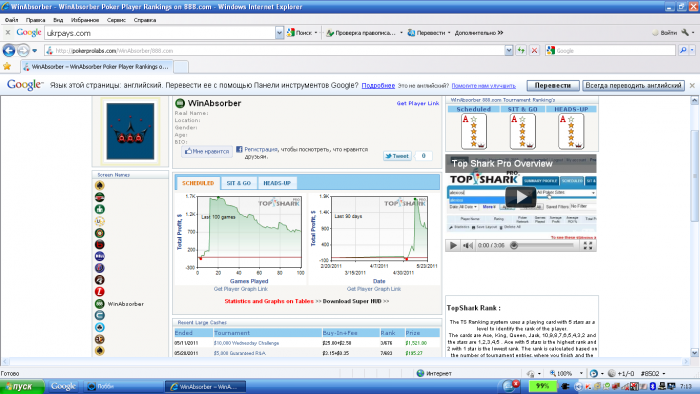Screen dimensions: 700x394
Task: Click the search magnifier in Google search box
Action: [683, 50]
